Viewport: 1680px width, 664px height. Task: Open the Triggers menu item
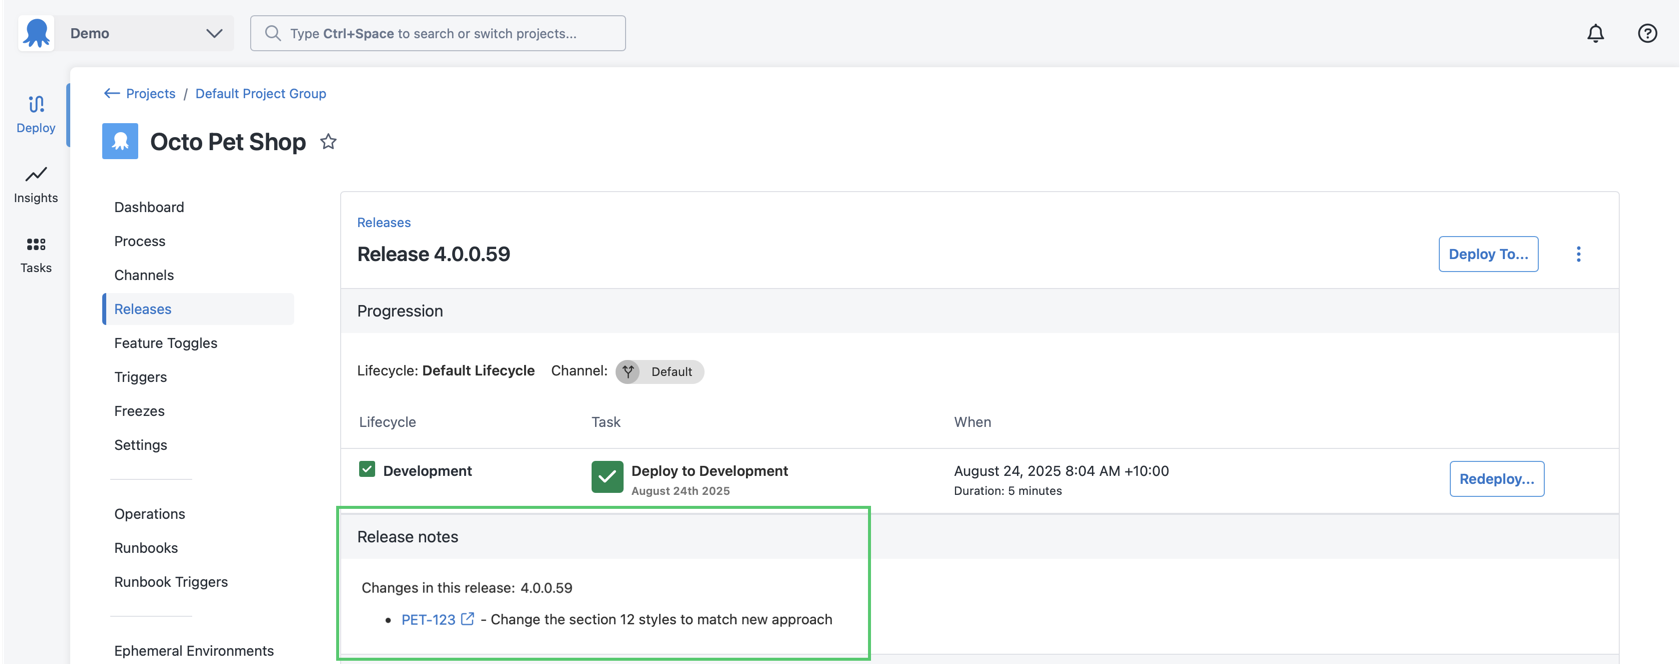140,377
